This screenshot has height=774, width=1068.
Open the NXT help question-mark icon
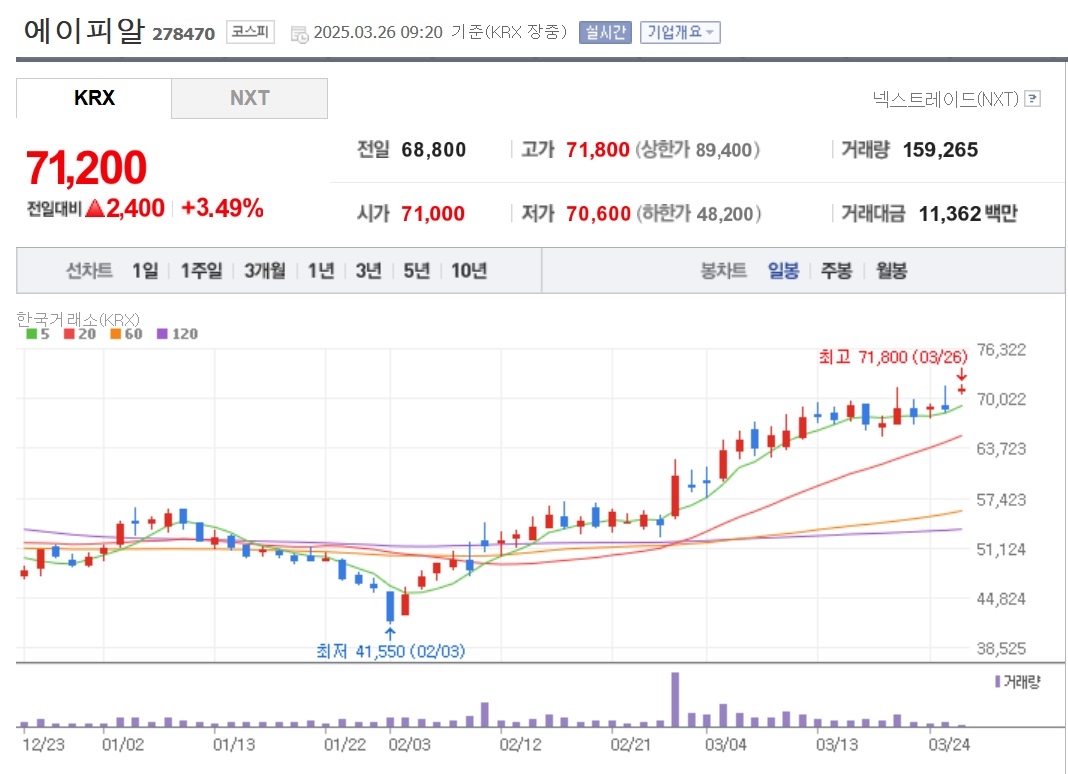(1033, 99)
